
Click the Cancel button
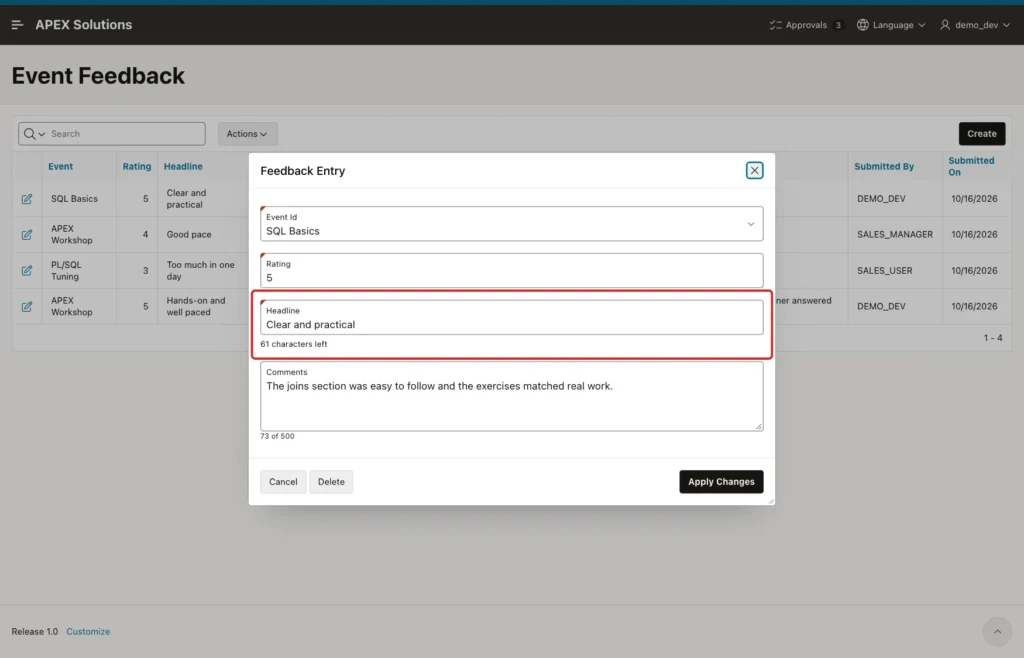click(283, 482)
